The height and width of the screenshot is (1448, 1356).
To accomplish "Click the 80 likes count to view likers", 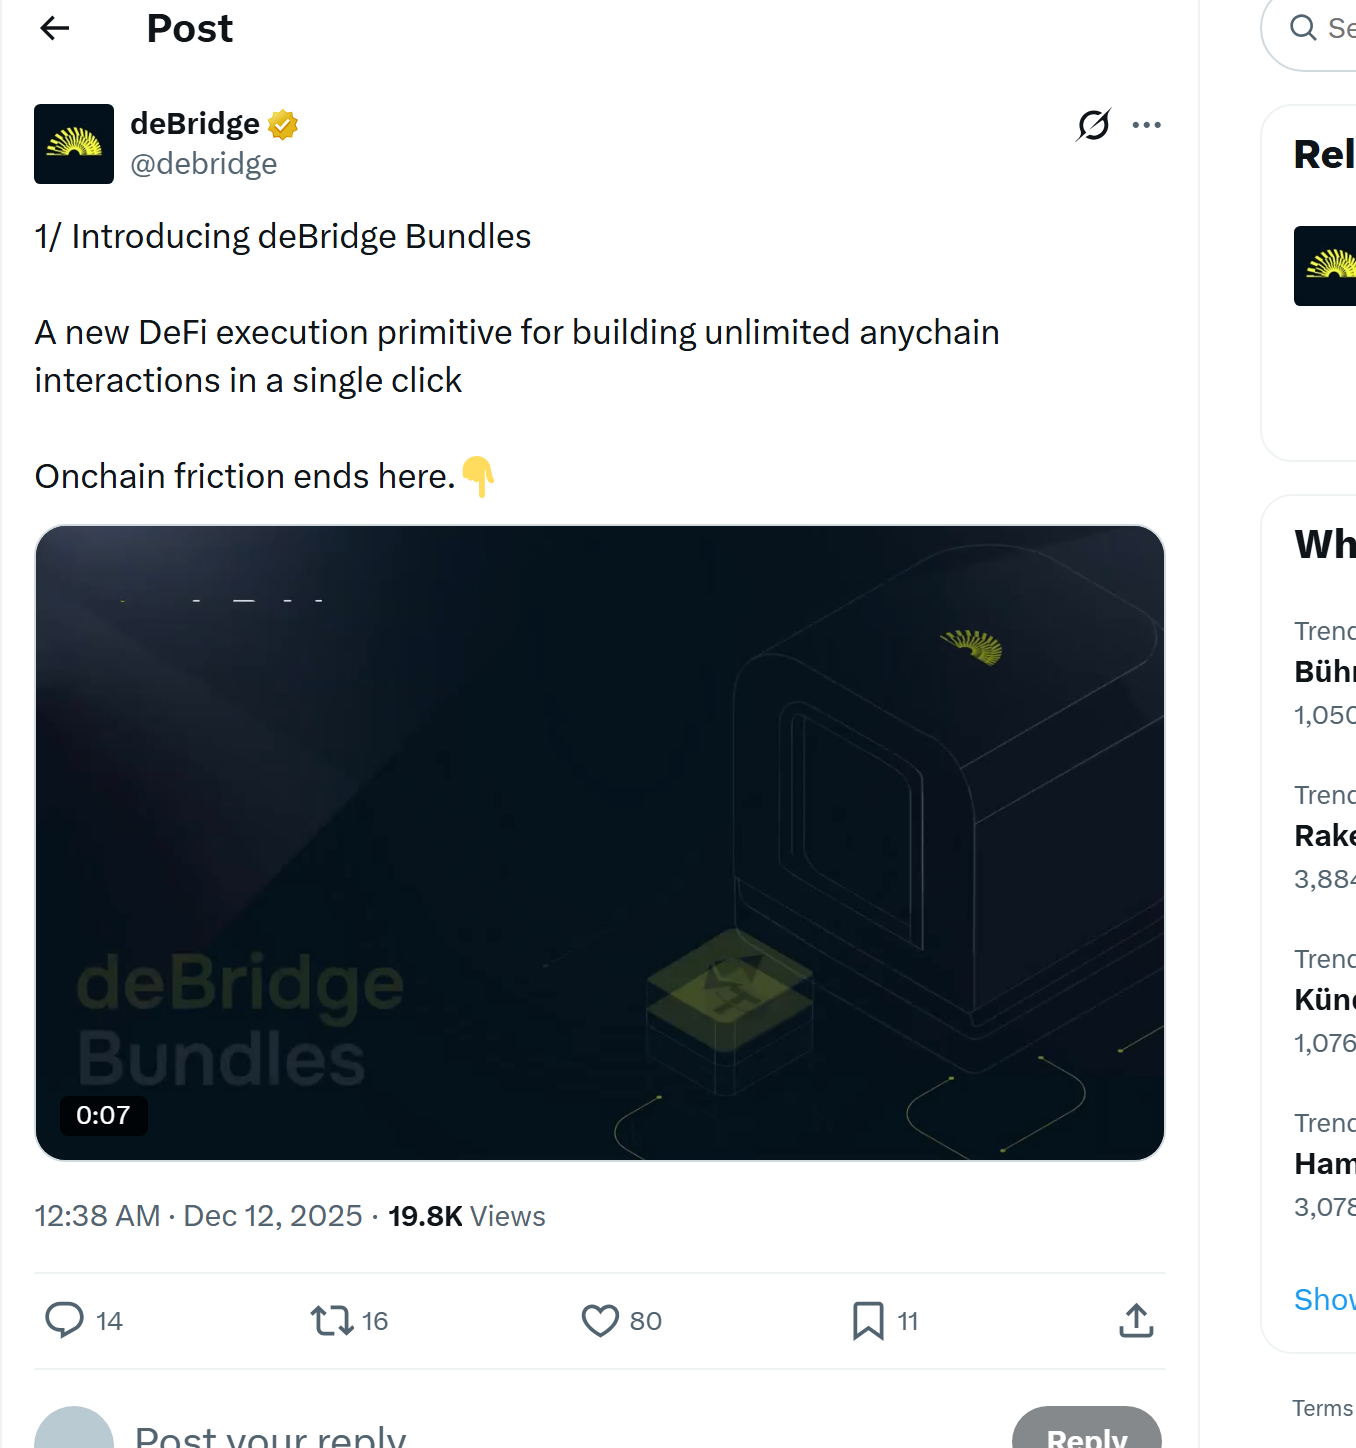I will 645,1320.
